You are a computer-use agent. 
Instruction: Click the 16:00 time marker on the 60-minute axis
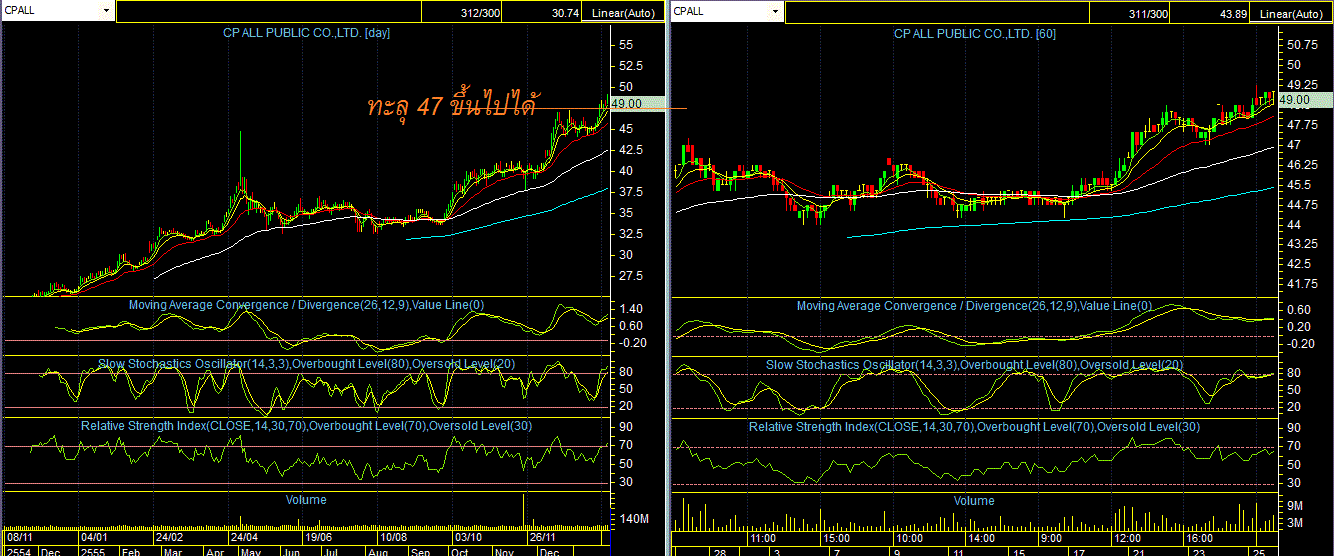click(x=1201, y=537)
